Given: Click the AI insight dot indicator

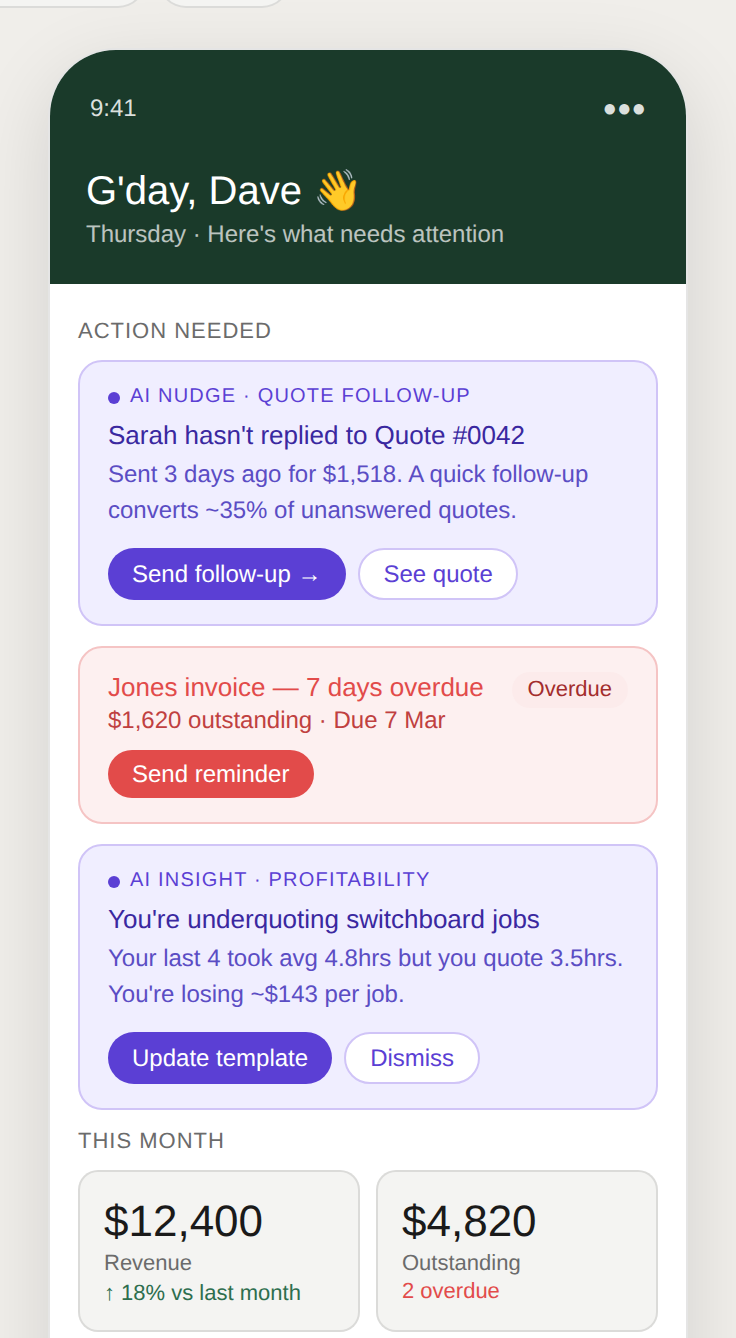Looking at the screenshot, I should point(114,880).
